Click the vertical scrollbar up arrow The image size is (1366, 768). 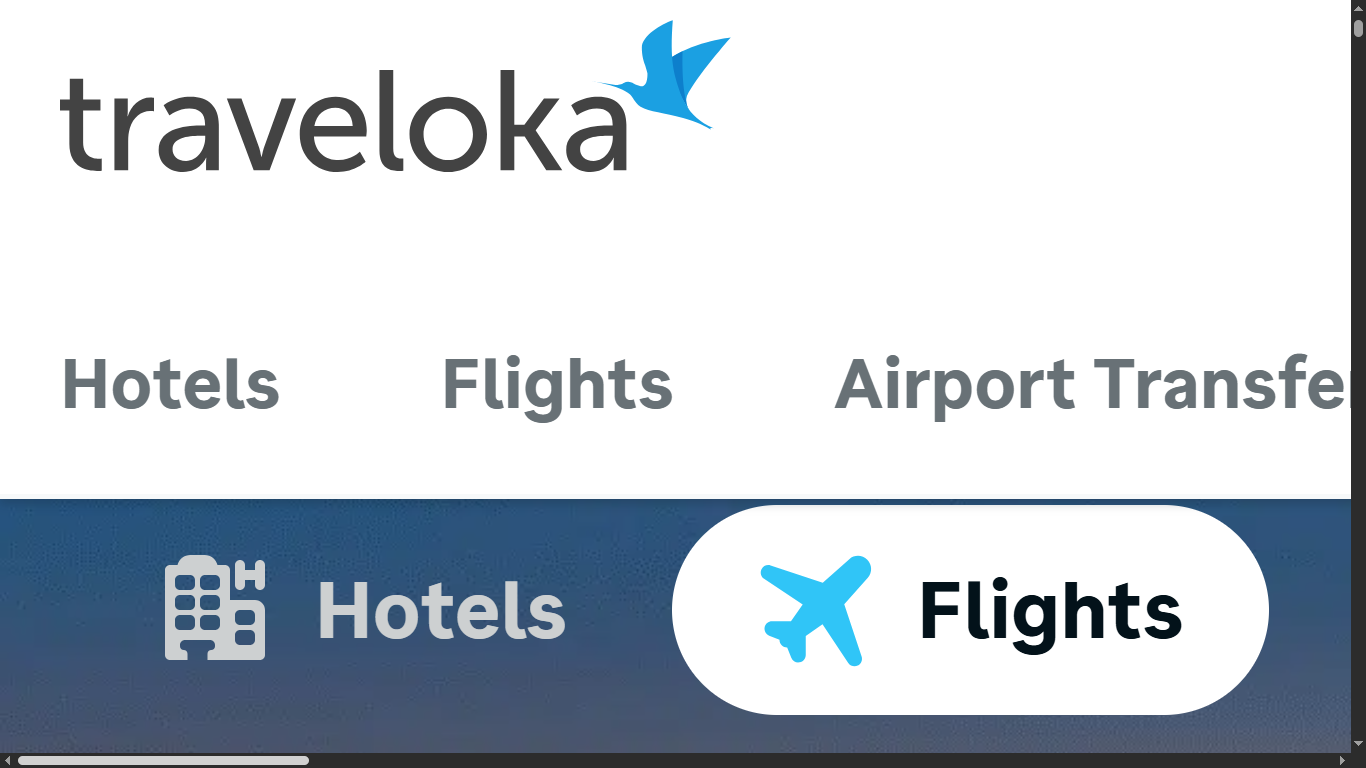pos(1359,7)
